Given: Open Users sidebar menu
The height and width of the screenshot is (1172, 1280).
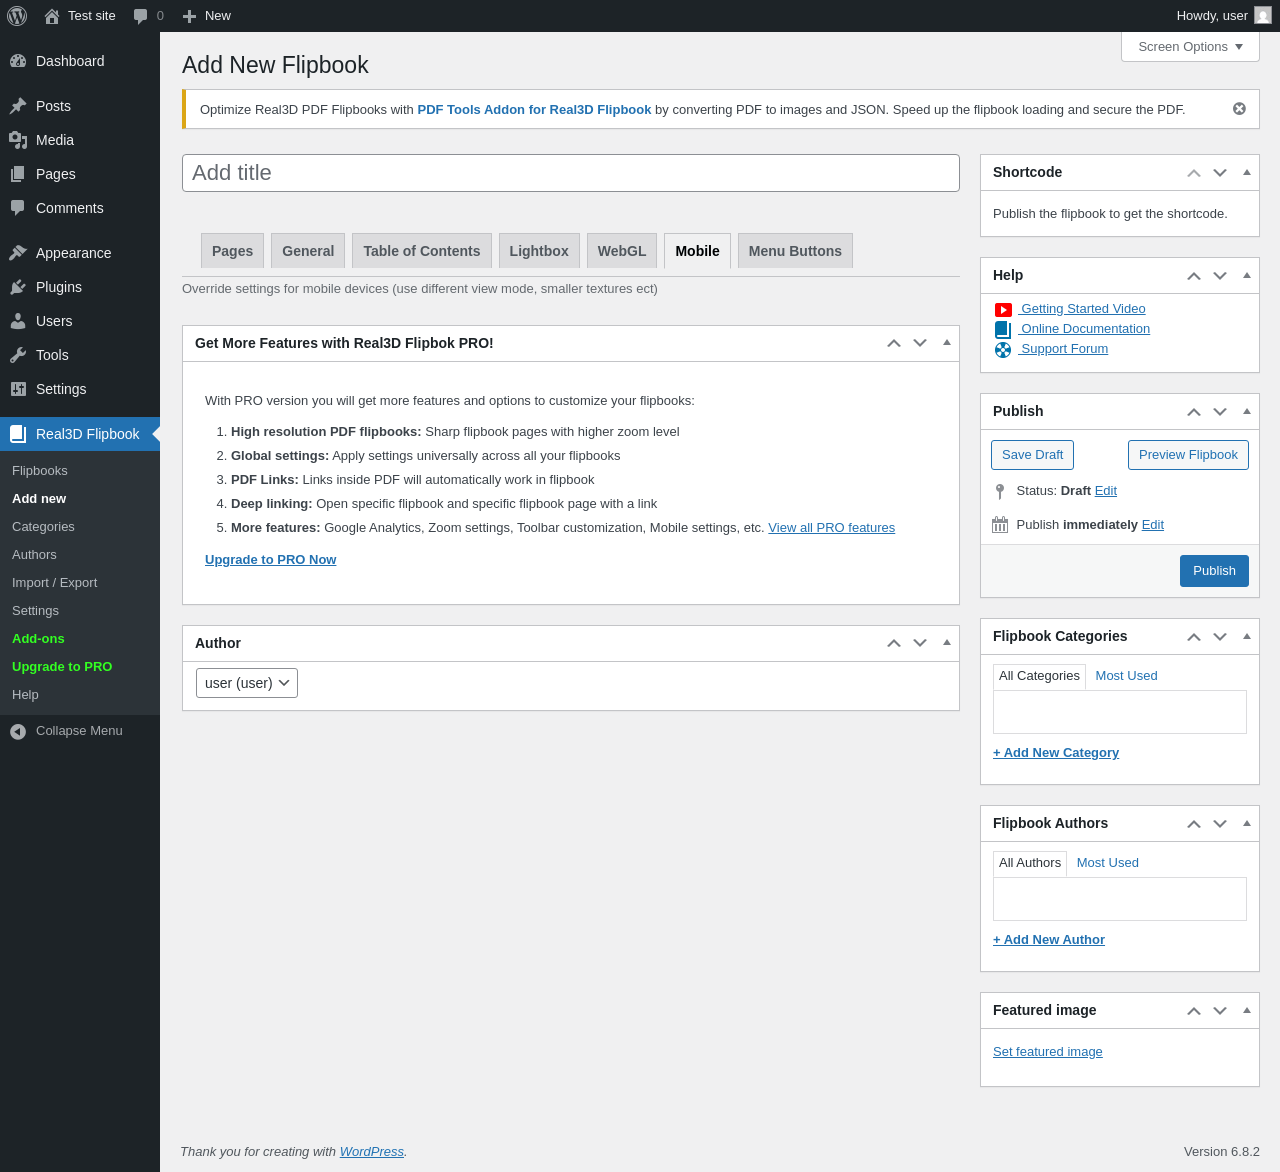Looking at the screenshot, I should [80, 321].
